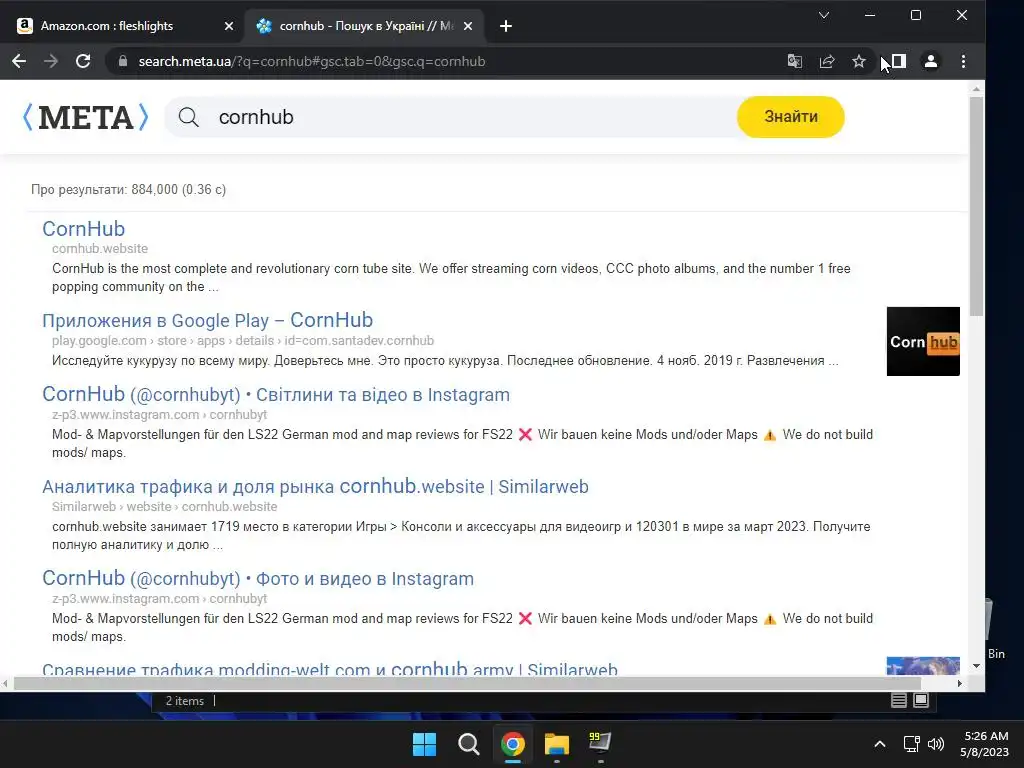This screenshot has height=768, width=1024.
Task: Open the volume tray icon
Action: click(x=936, y=744)
